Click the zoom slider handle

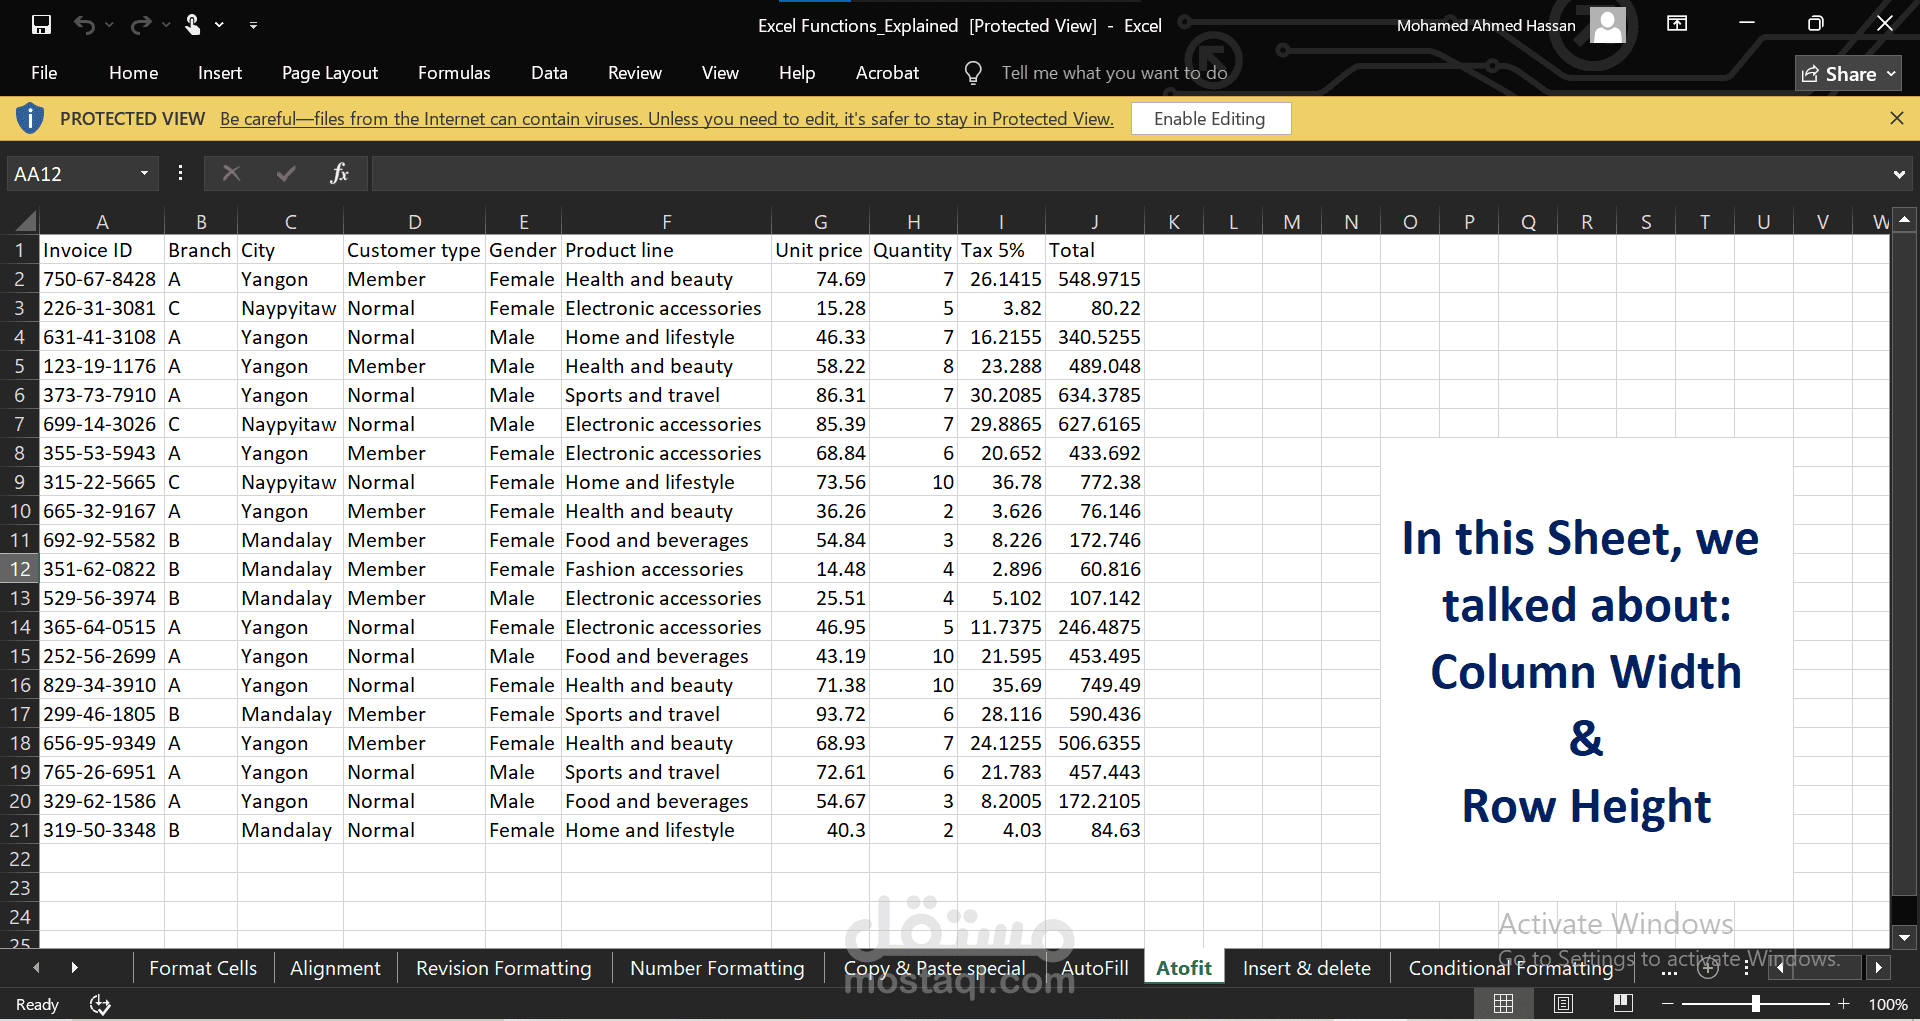coord(1755,1004)
